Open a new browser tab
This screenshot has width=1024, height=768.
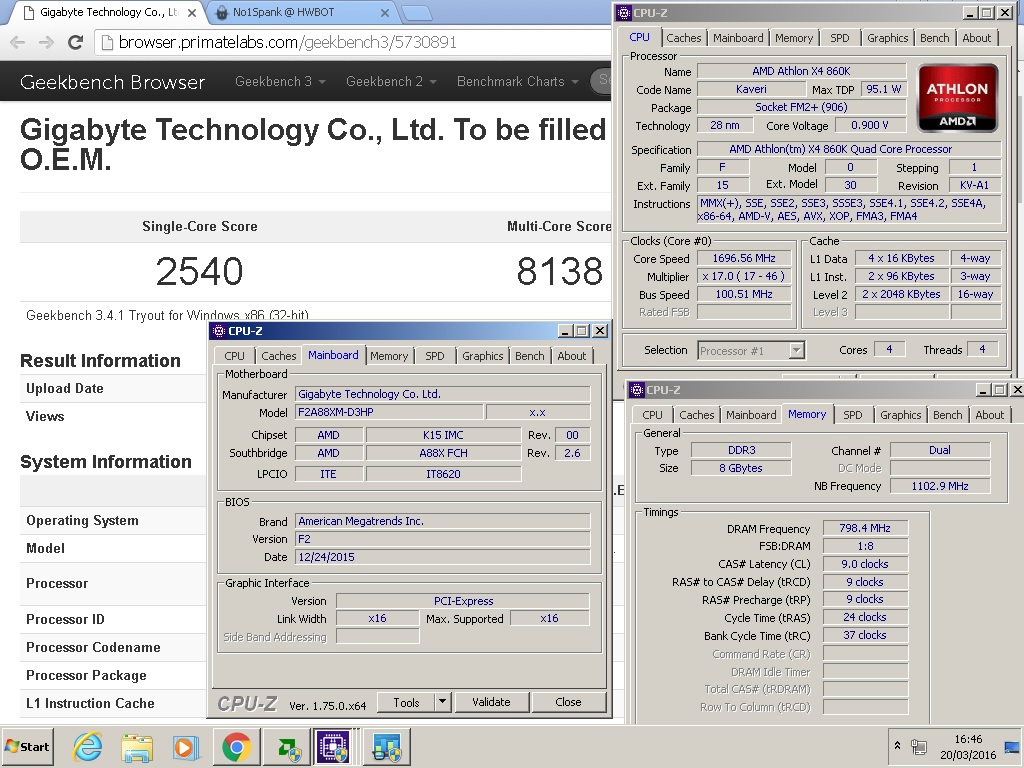point(416,13)
